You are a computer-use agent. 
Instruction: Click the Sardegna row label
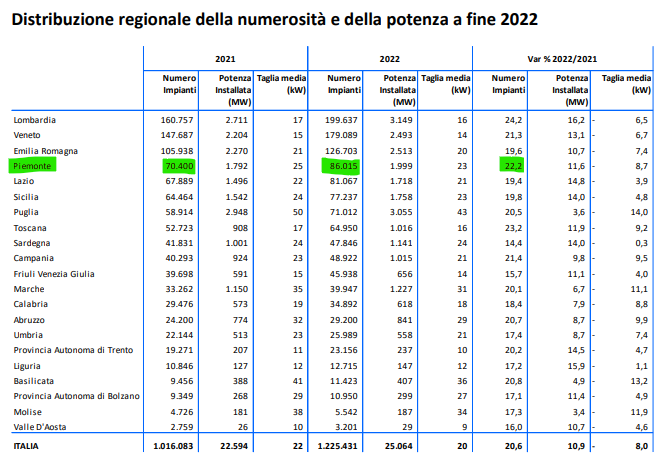coord(32,243)
